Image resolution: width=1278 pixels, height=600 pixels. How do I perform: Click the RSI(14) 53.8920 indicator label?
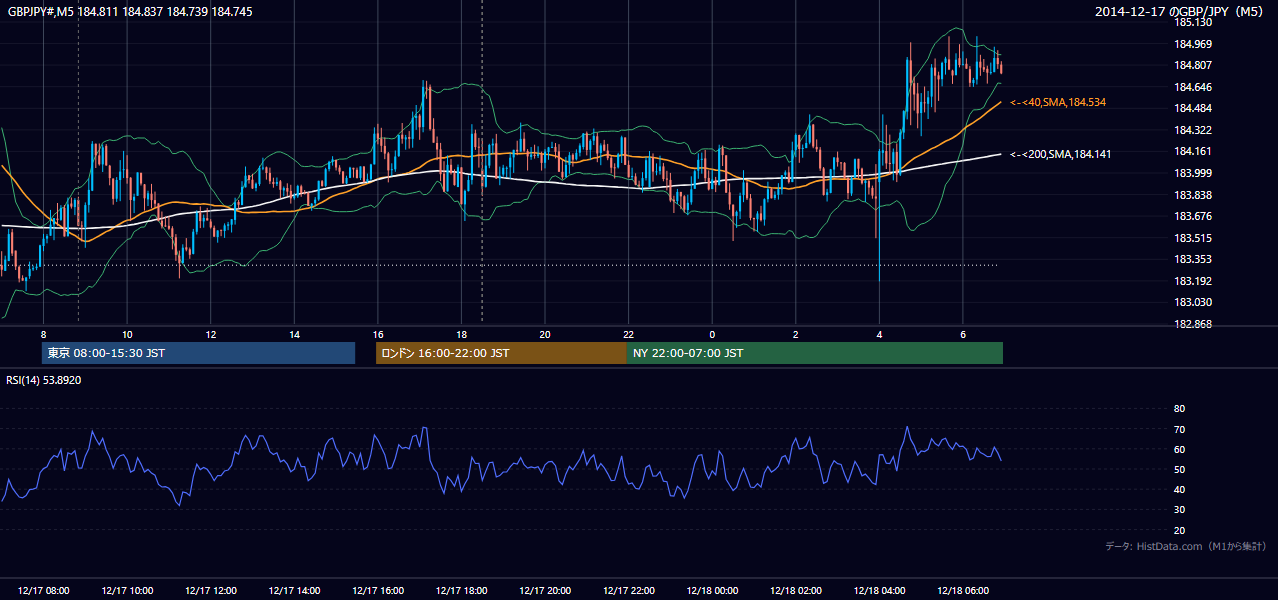point(44,380)
